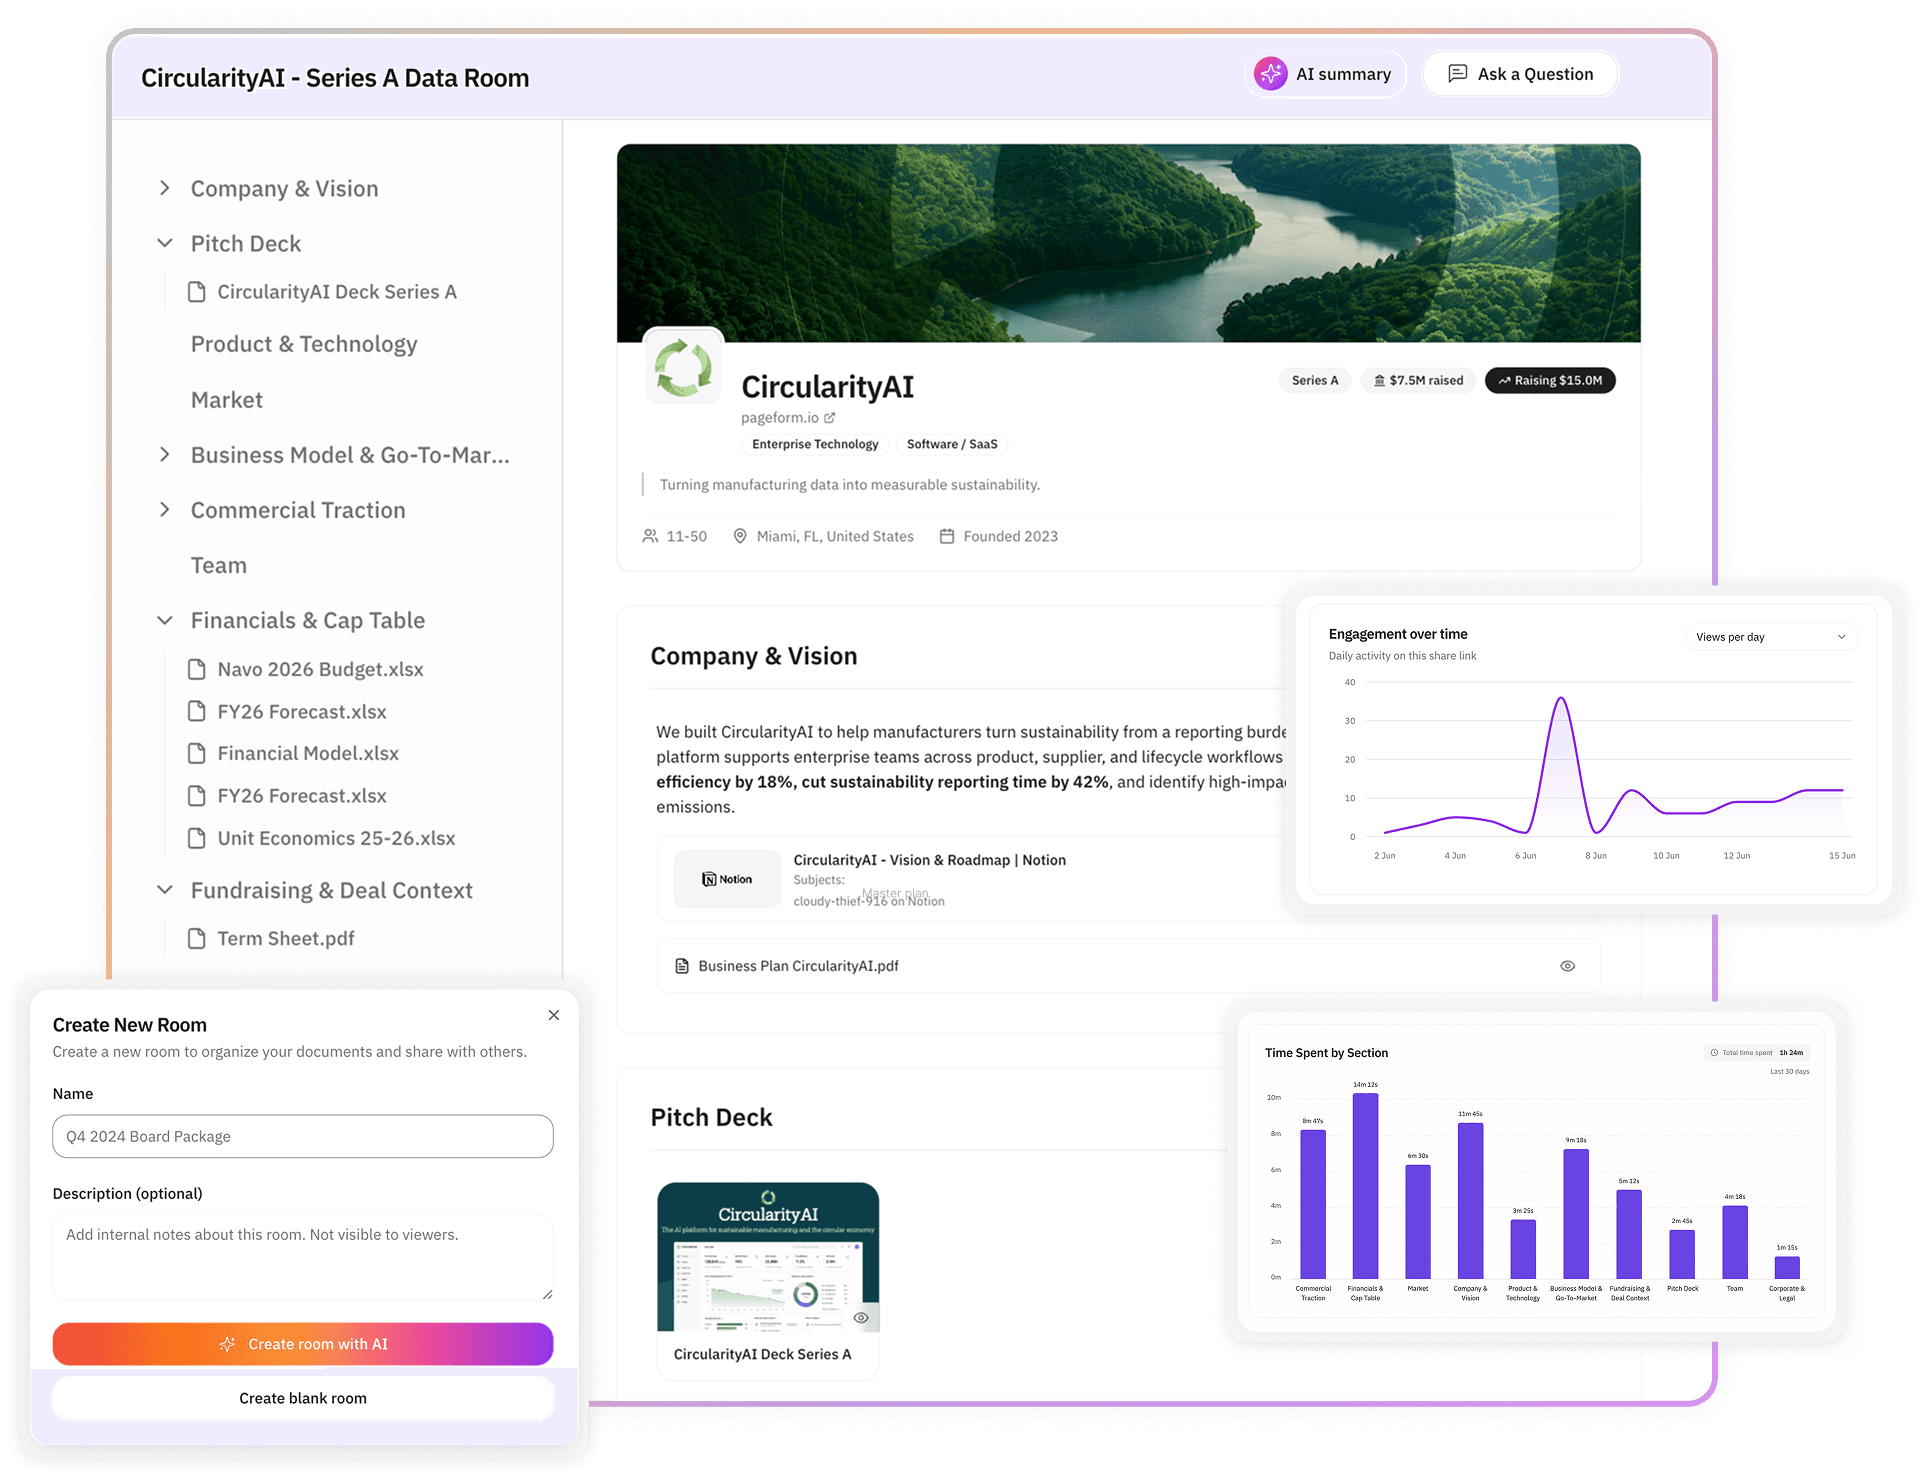The image size is (1923, 1479).
Task: Click the team size people icon
Action: click(650, 536)
